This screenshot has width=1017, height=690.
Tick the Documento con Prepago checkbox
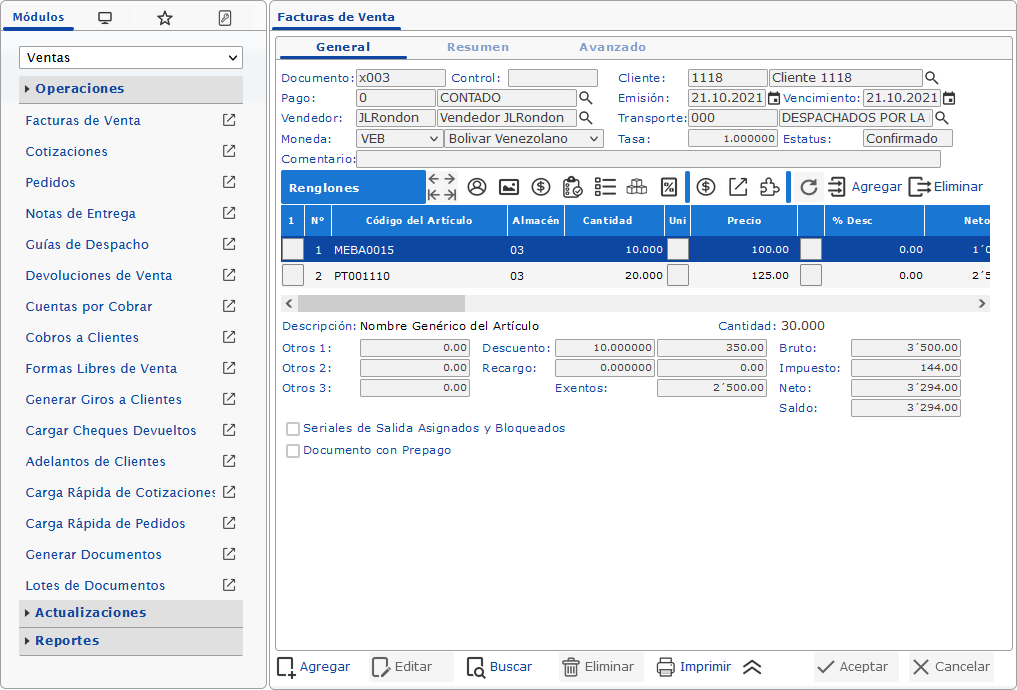(x=293, y=451)
